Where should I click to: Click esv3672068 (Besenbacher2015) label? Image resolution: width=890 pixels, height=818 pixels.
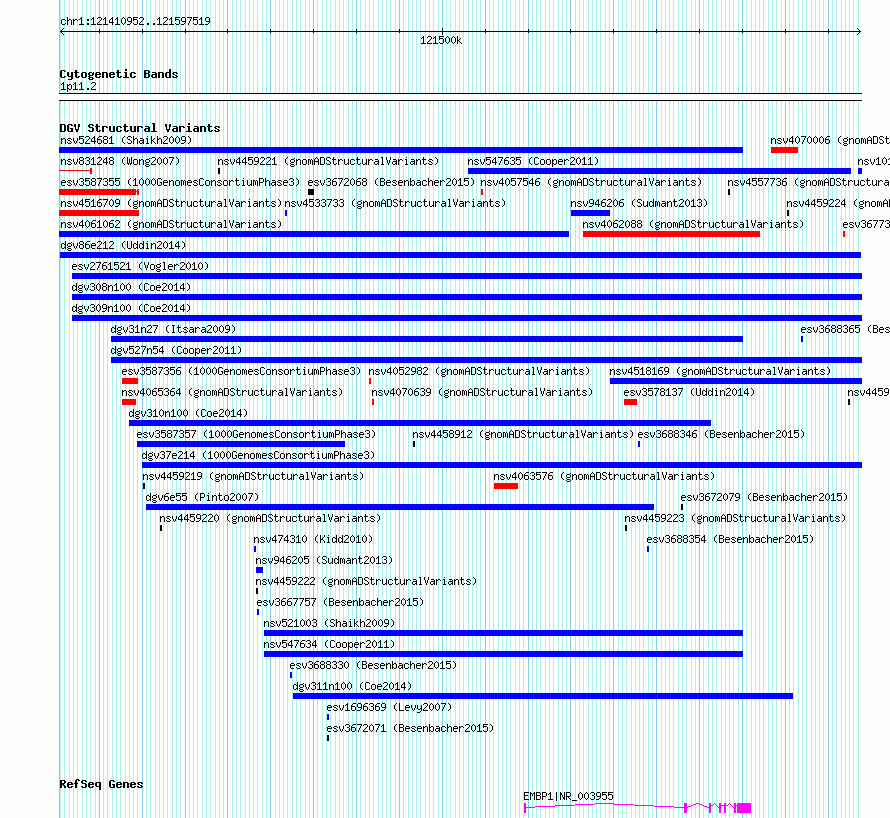[x=391, y=182]
